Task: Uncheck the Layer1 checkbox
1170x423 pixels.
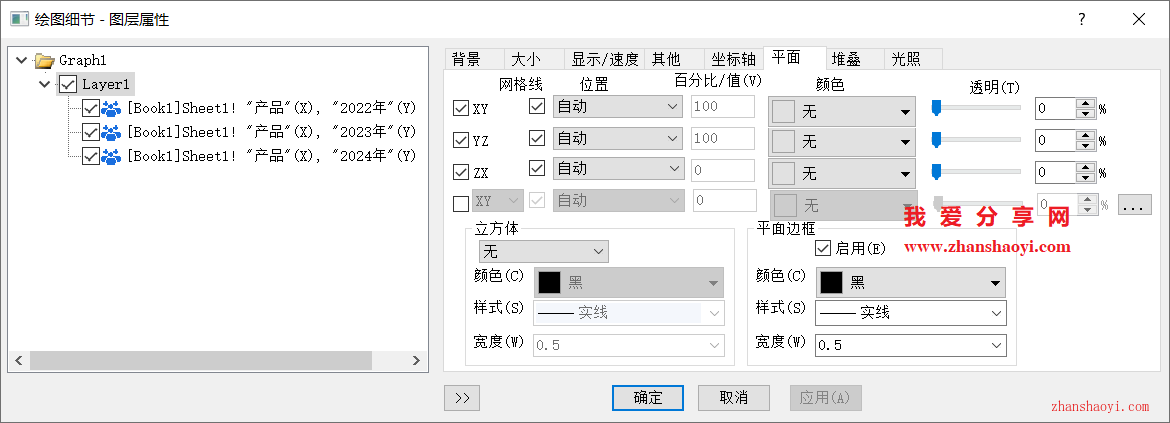Action: click(x=68, y=84)
